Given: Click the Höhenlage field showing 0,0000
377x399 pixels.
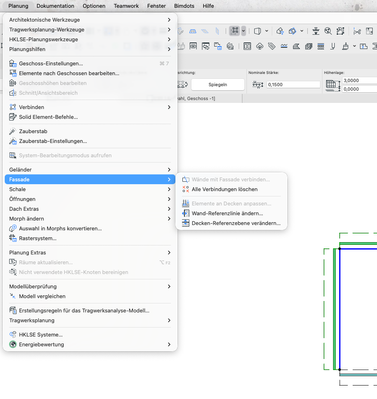Looking at the screenshot, I should coord(359,89).
